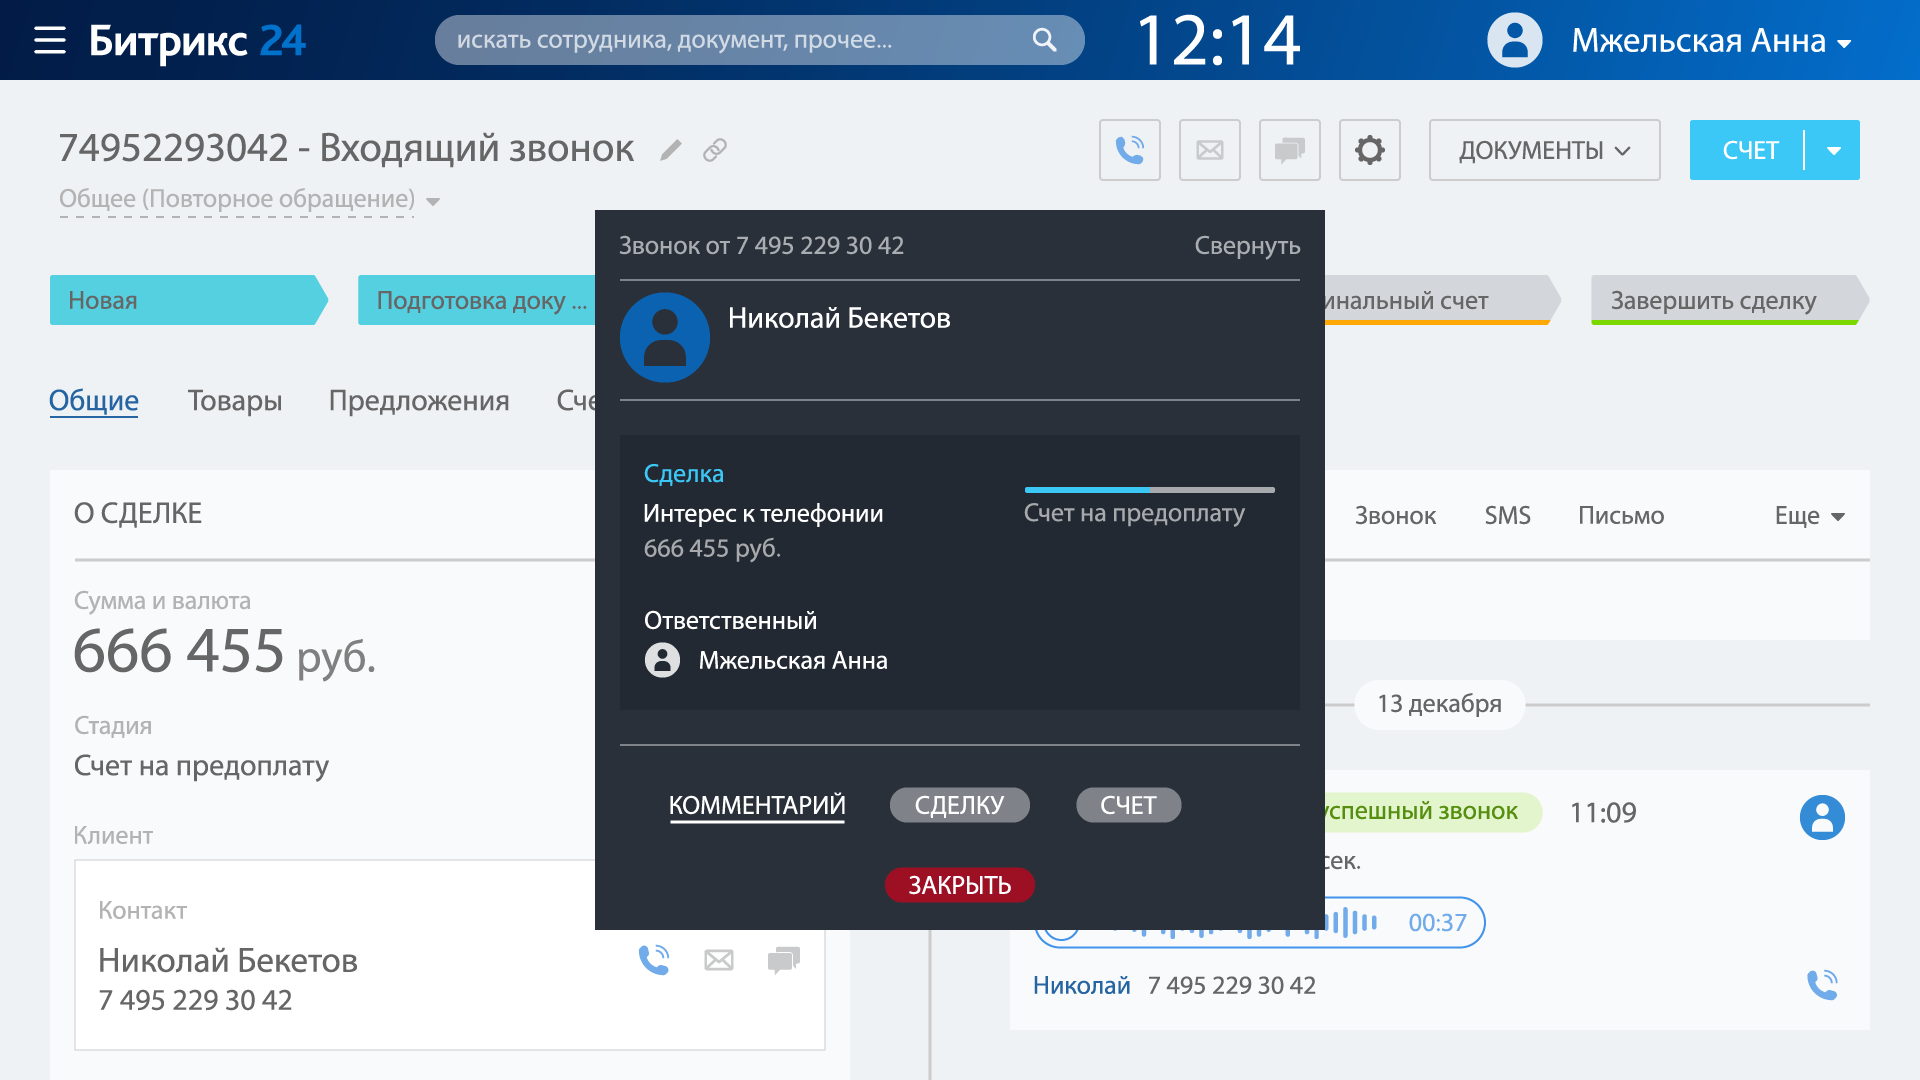
Task: Call contact Николай Бекетов via phone icon
Action: 654,960
